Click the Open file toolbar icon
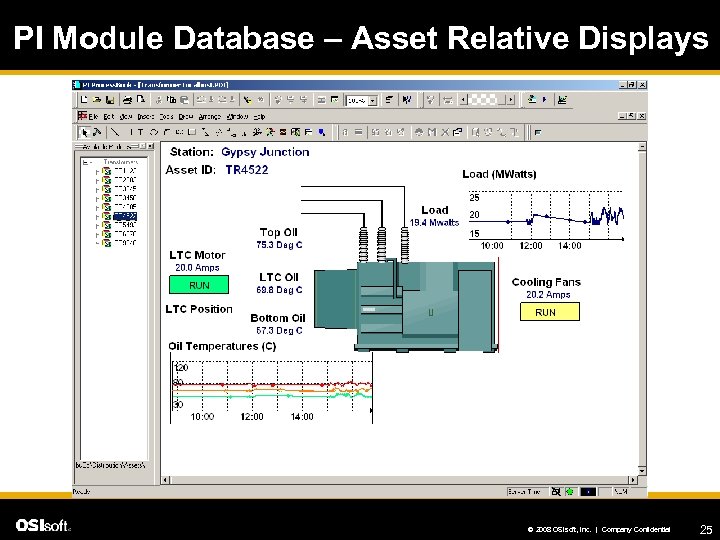Image resolution: width=720 pixels, height=540 pixels. pyautogui.click(x=97, y=100)
